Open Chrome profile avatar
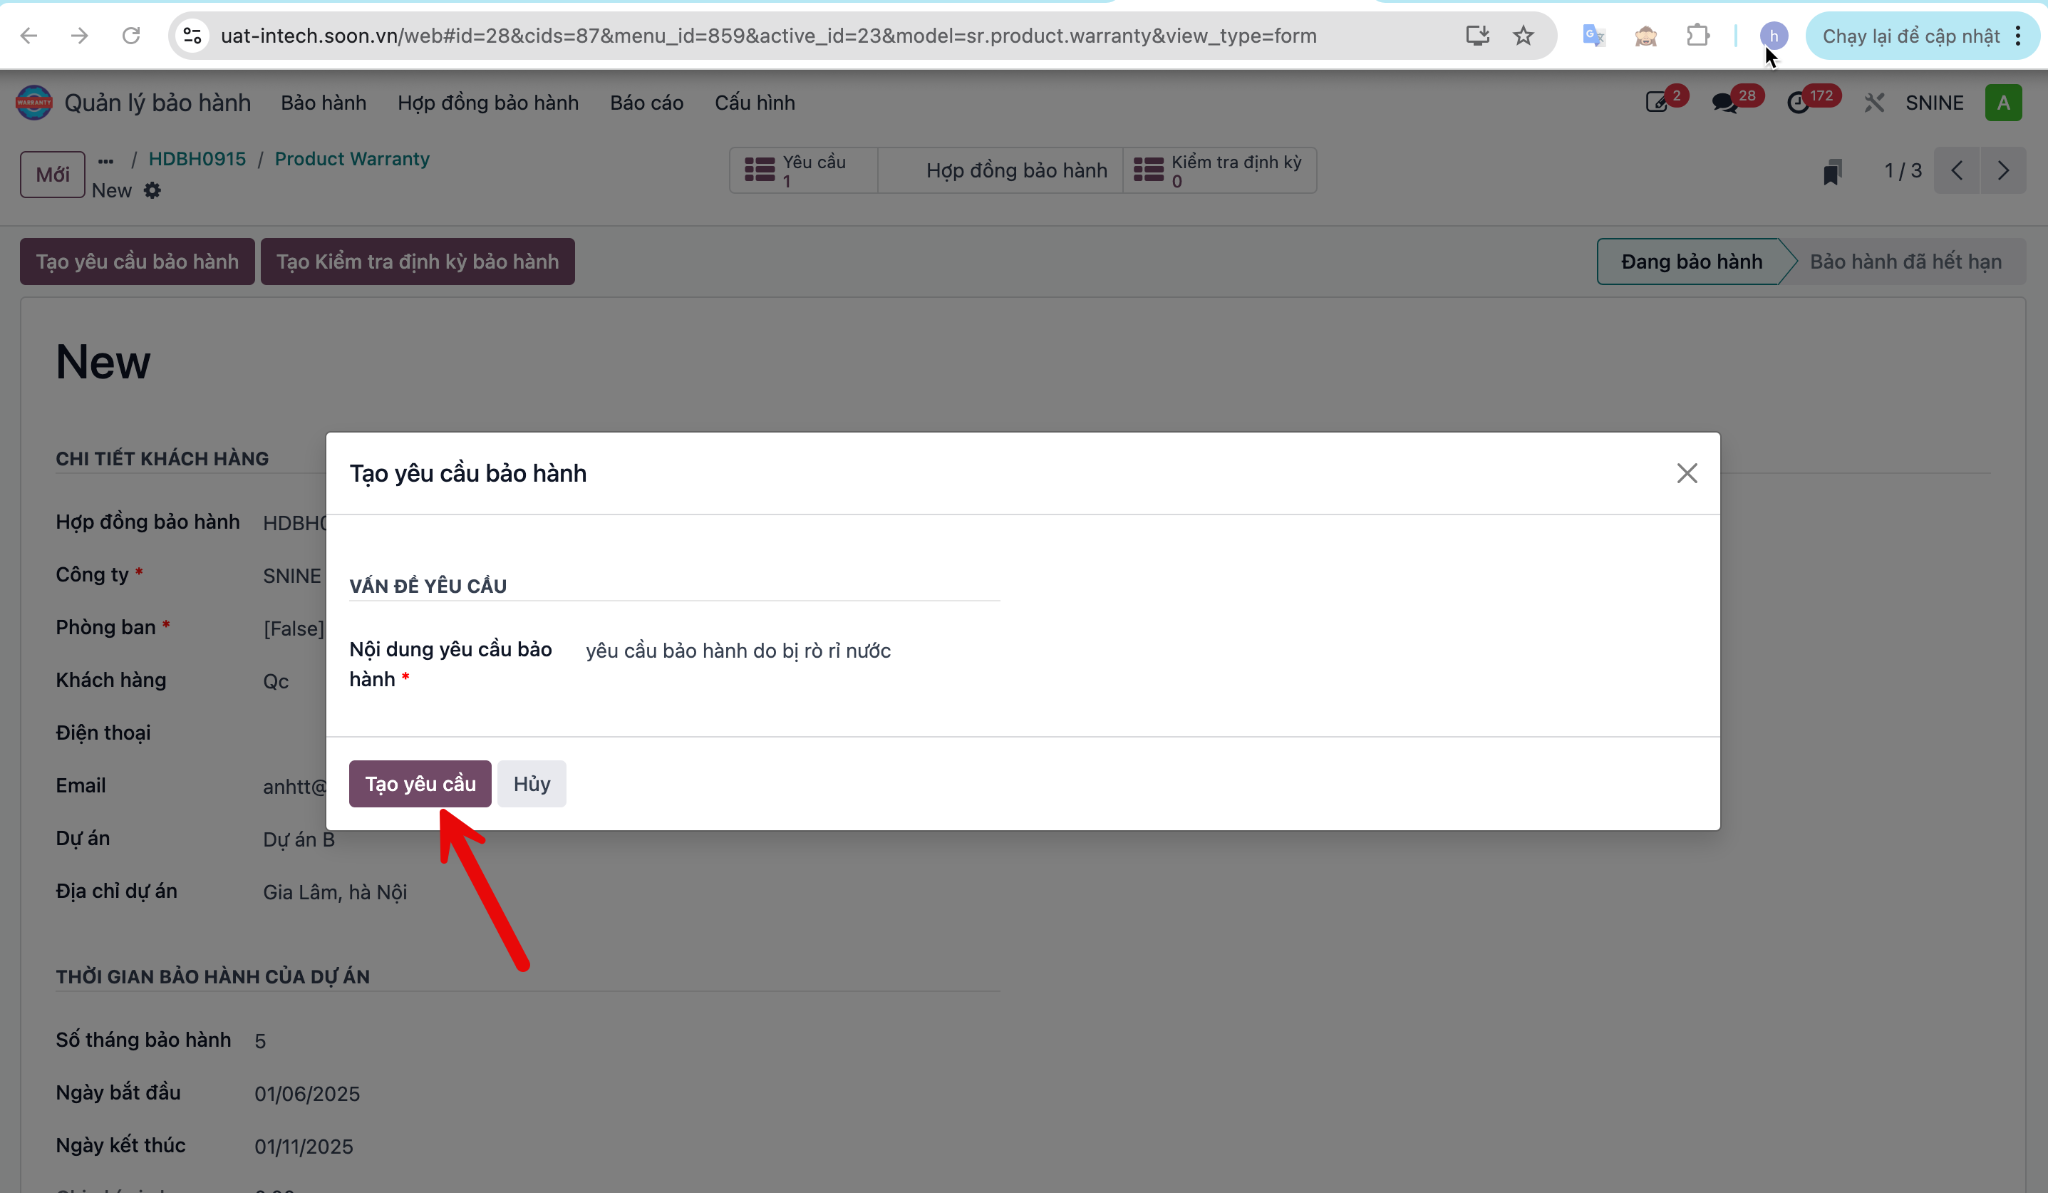 coord(1773,36)
